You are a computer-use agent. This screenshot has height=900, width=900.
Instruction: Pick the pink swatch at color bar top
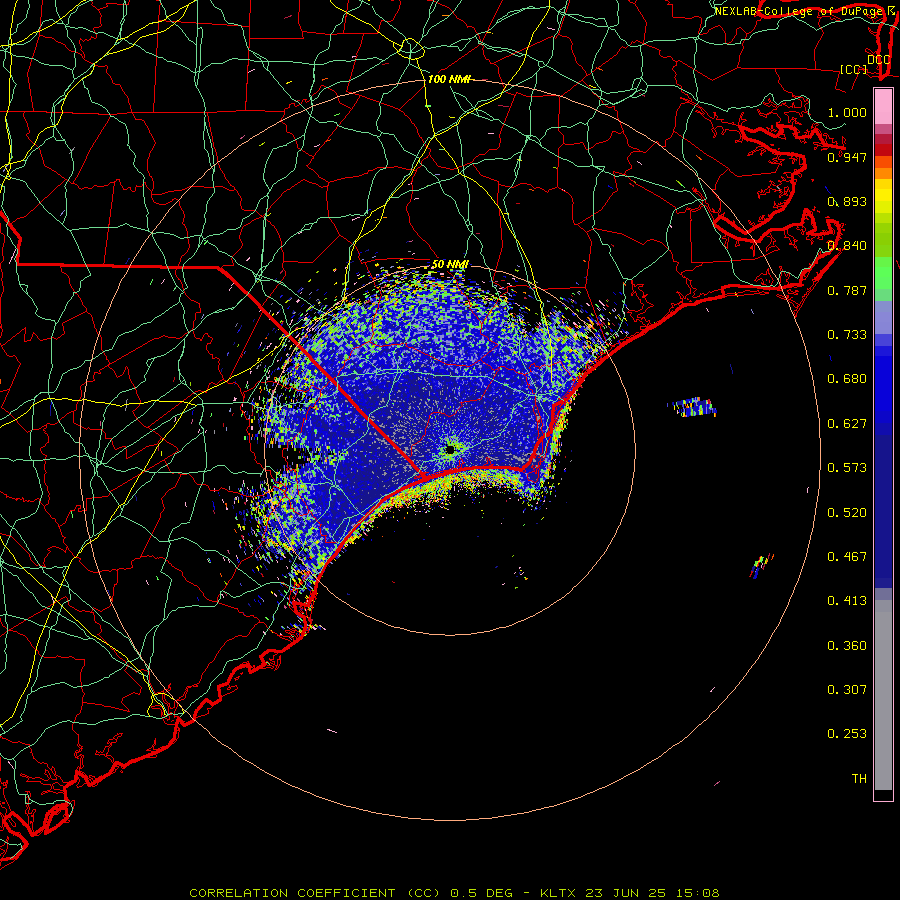pos(883,107)
